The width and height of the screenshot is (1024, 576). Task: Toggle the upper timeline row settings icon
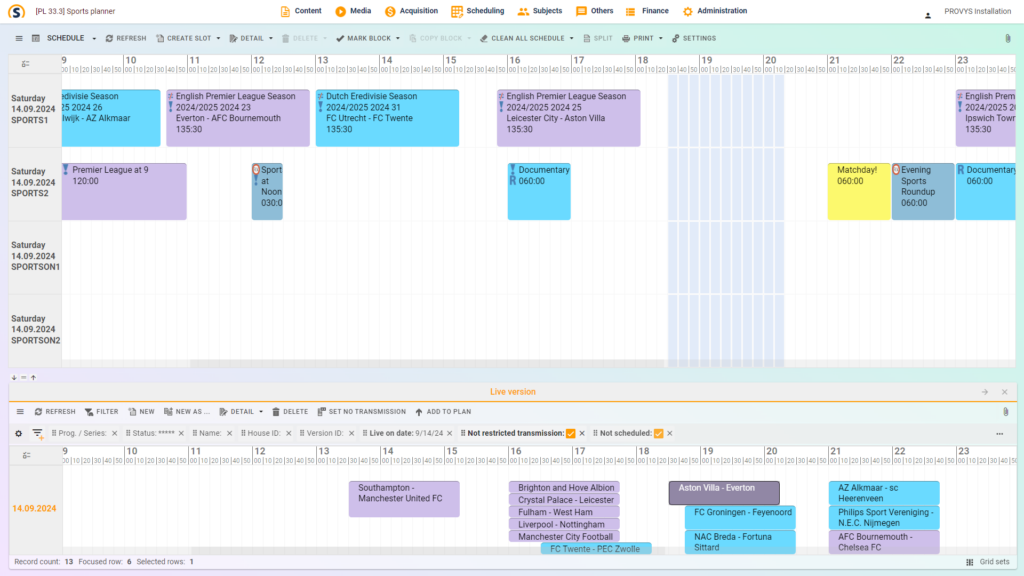pos(25,64)
